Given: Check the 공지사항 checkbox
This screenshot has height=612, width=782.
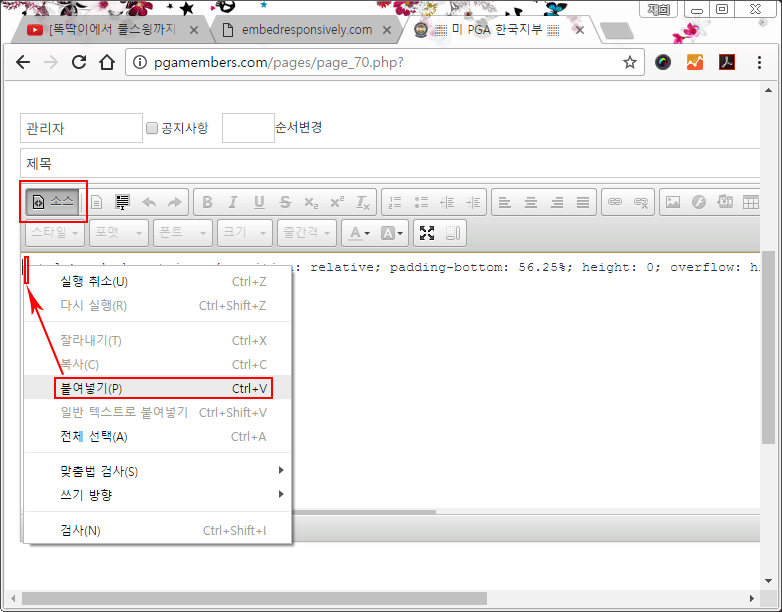Looking at the screenshot, I should [152, 128].
